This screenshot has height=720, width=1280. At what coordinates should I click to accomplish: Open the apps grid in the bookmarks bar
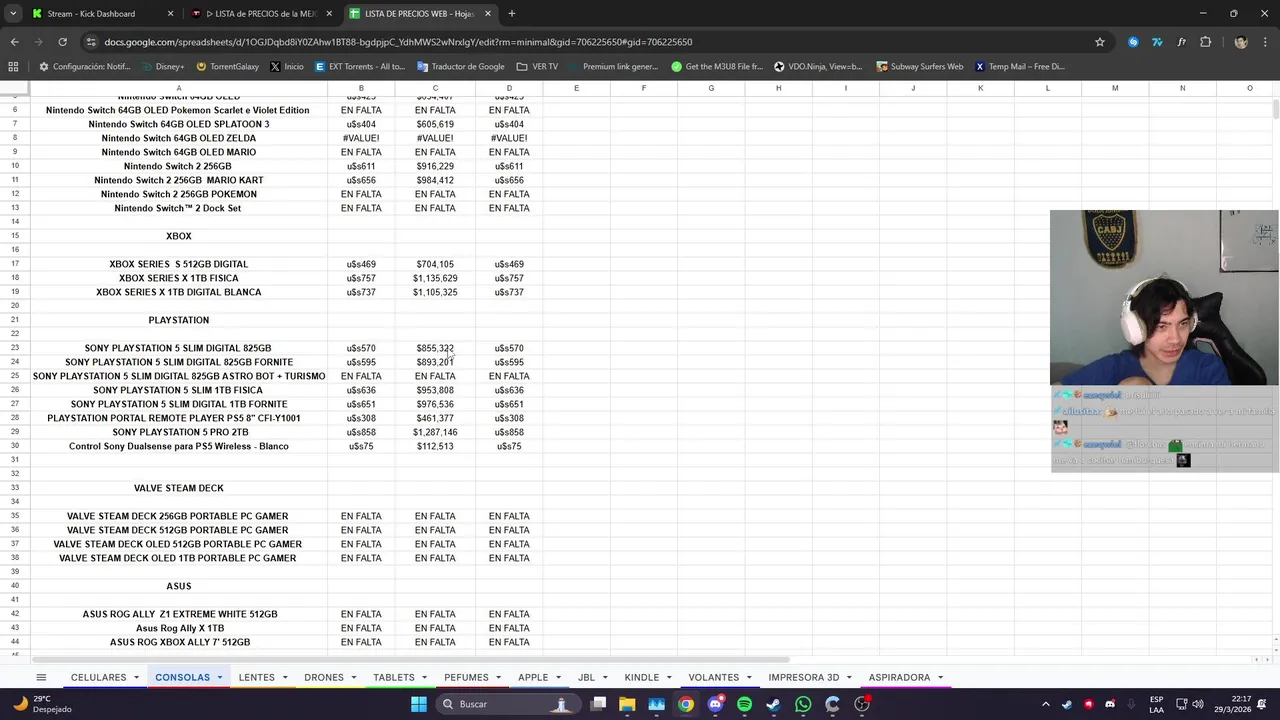click(x=13, y=66)
